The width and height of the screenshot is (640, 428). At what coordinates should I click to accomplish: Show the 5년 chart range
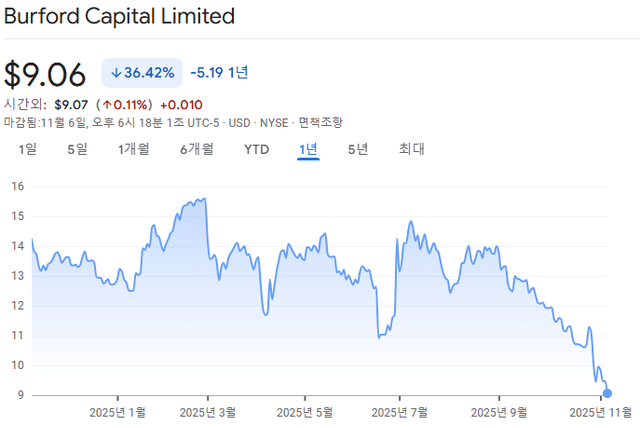tap(358, 149)
